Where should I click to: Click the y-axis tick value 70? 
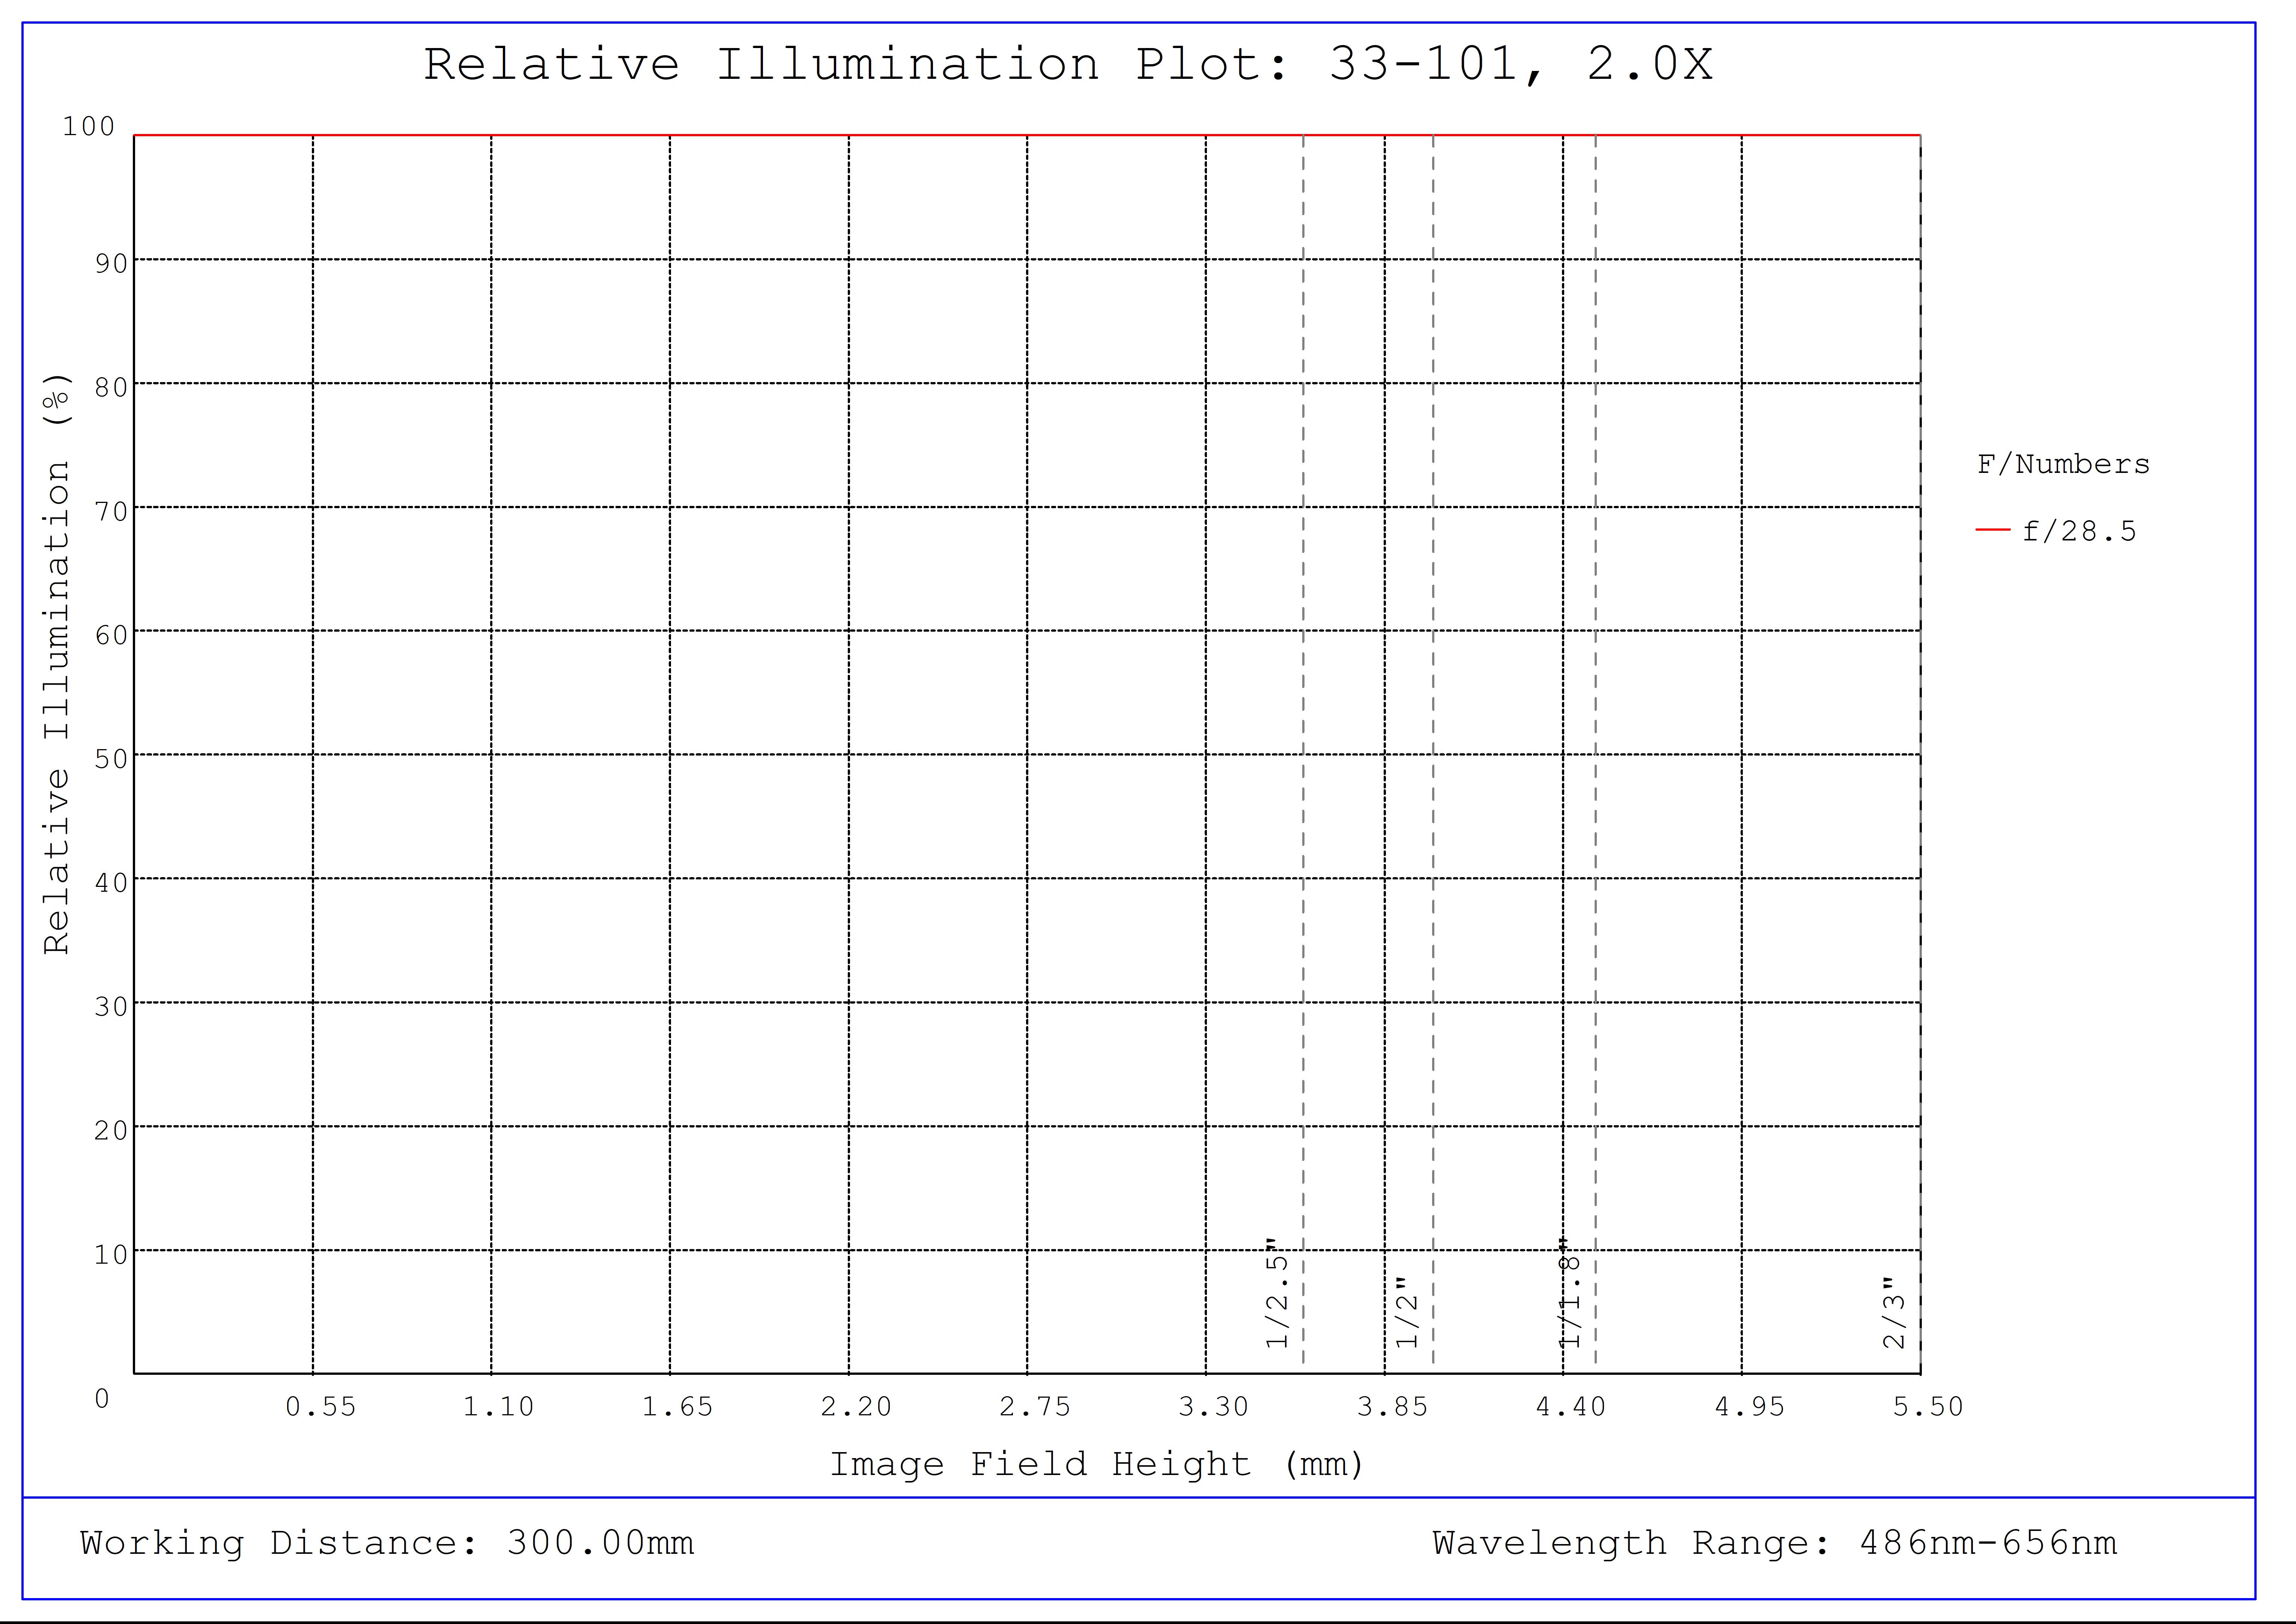tap(111, 511)
